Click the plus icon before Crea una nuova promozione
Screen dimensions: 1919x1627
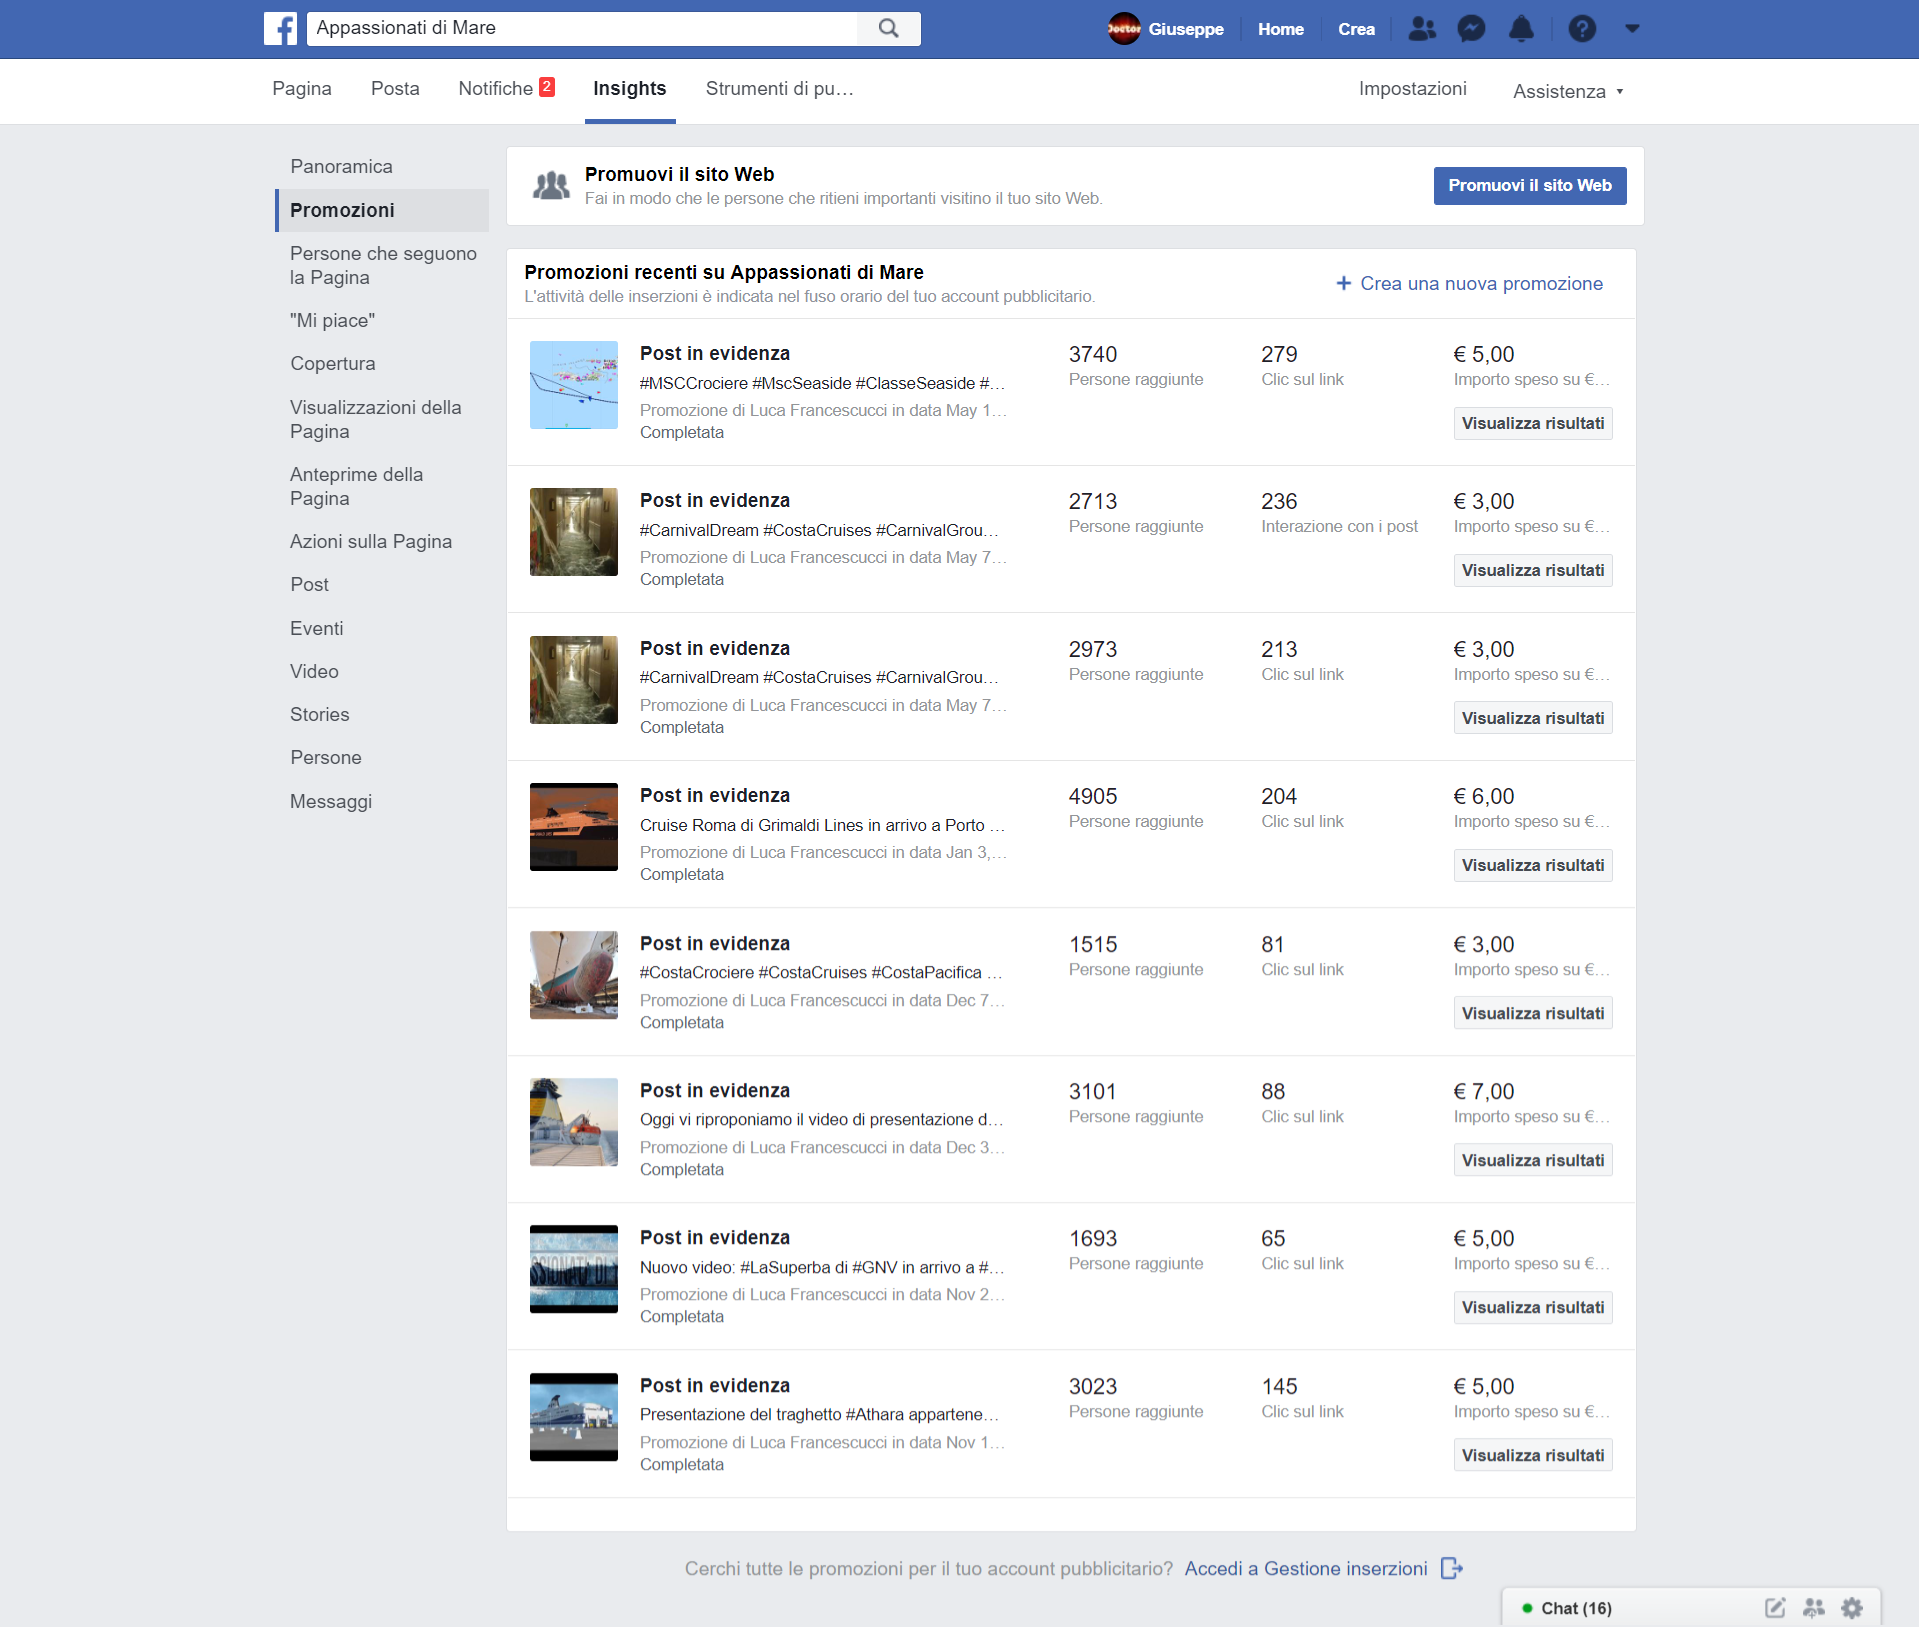click(x=1343, y=283)
